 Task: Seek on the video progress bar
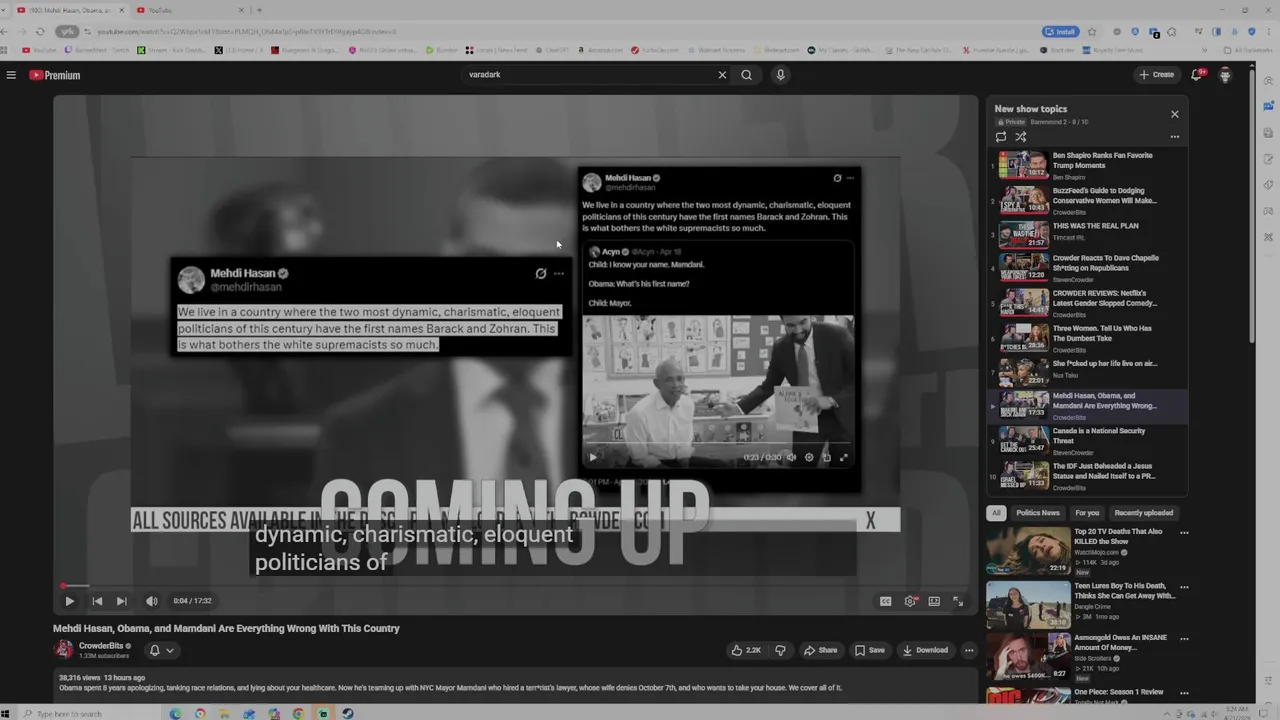515,586
